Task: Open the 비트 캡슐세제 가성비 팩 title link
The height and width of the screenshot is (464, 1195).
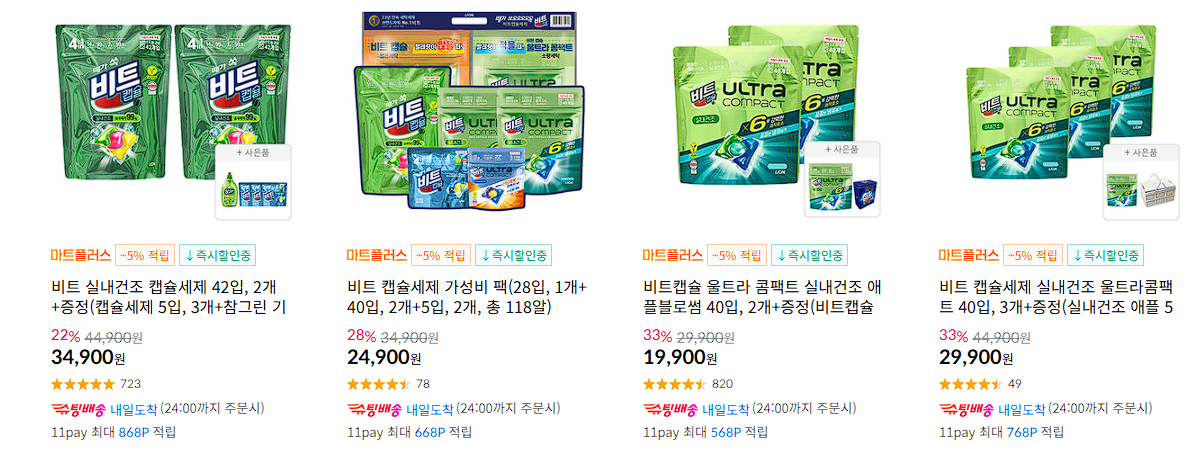Action: tap(463, 298)
